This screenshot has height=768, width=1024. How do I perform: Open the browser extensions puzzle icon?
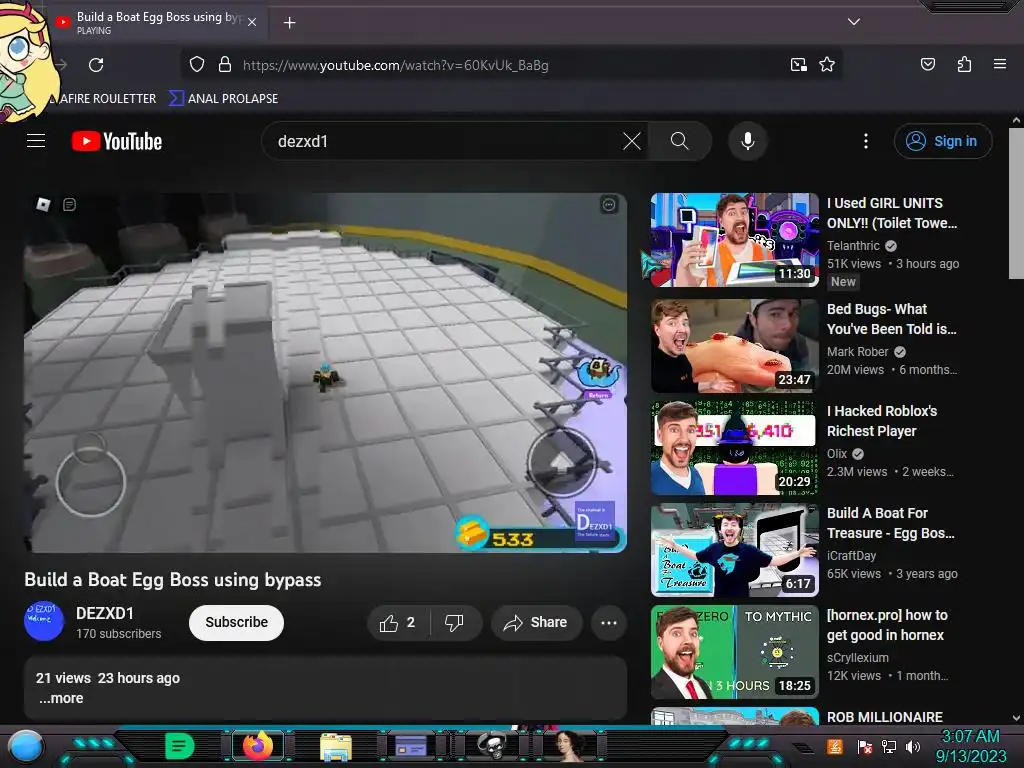[964, 65]
